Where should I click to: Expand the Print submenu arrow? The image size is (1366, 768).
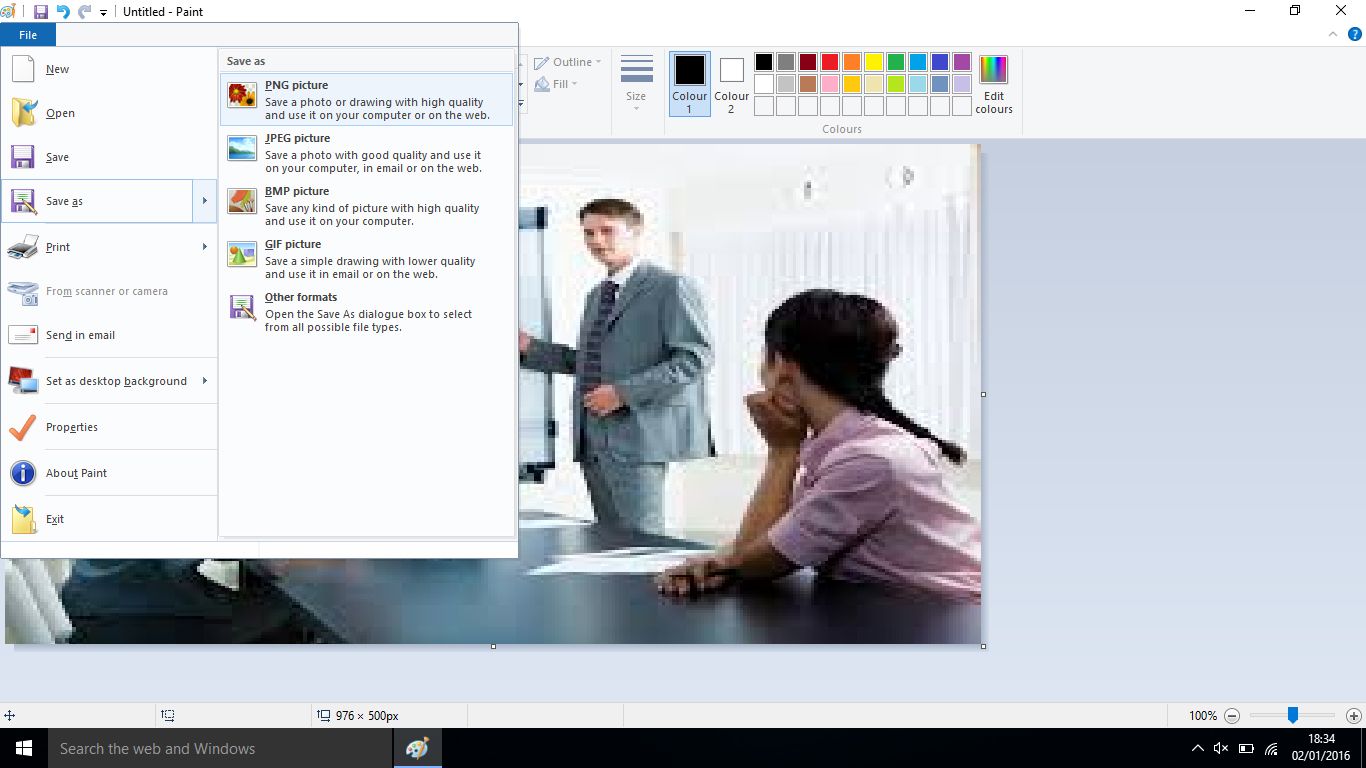pyautogui.click(x=204, y=246)
